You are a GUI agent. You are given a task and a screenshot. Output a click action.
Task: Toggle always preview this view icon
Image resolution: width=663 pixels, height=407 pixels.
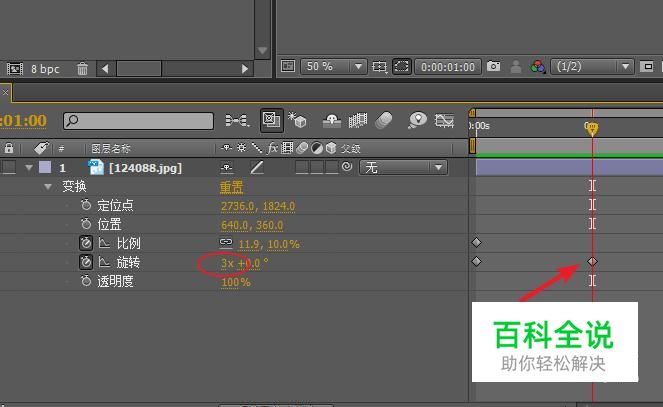[x=288, y=66]
